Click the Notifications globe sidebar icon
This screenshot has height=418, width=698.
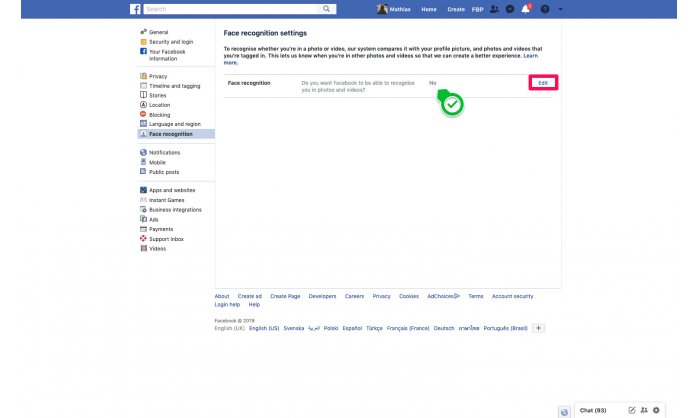(143, 152)
